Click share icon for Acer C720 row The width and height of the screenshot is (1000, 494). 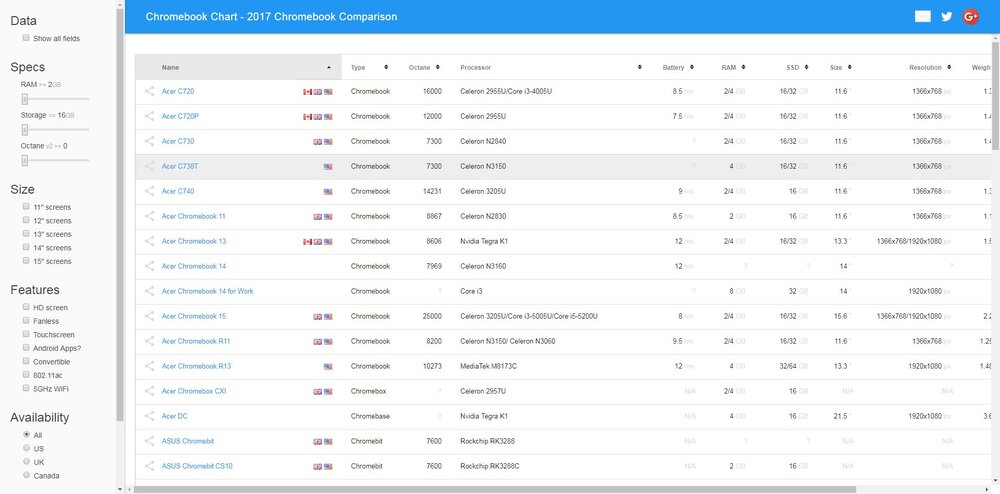pyautogui.click(x=149, y=91)
